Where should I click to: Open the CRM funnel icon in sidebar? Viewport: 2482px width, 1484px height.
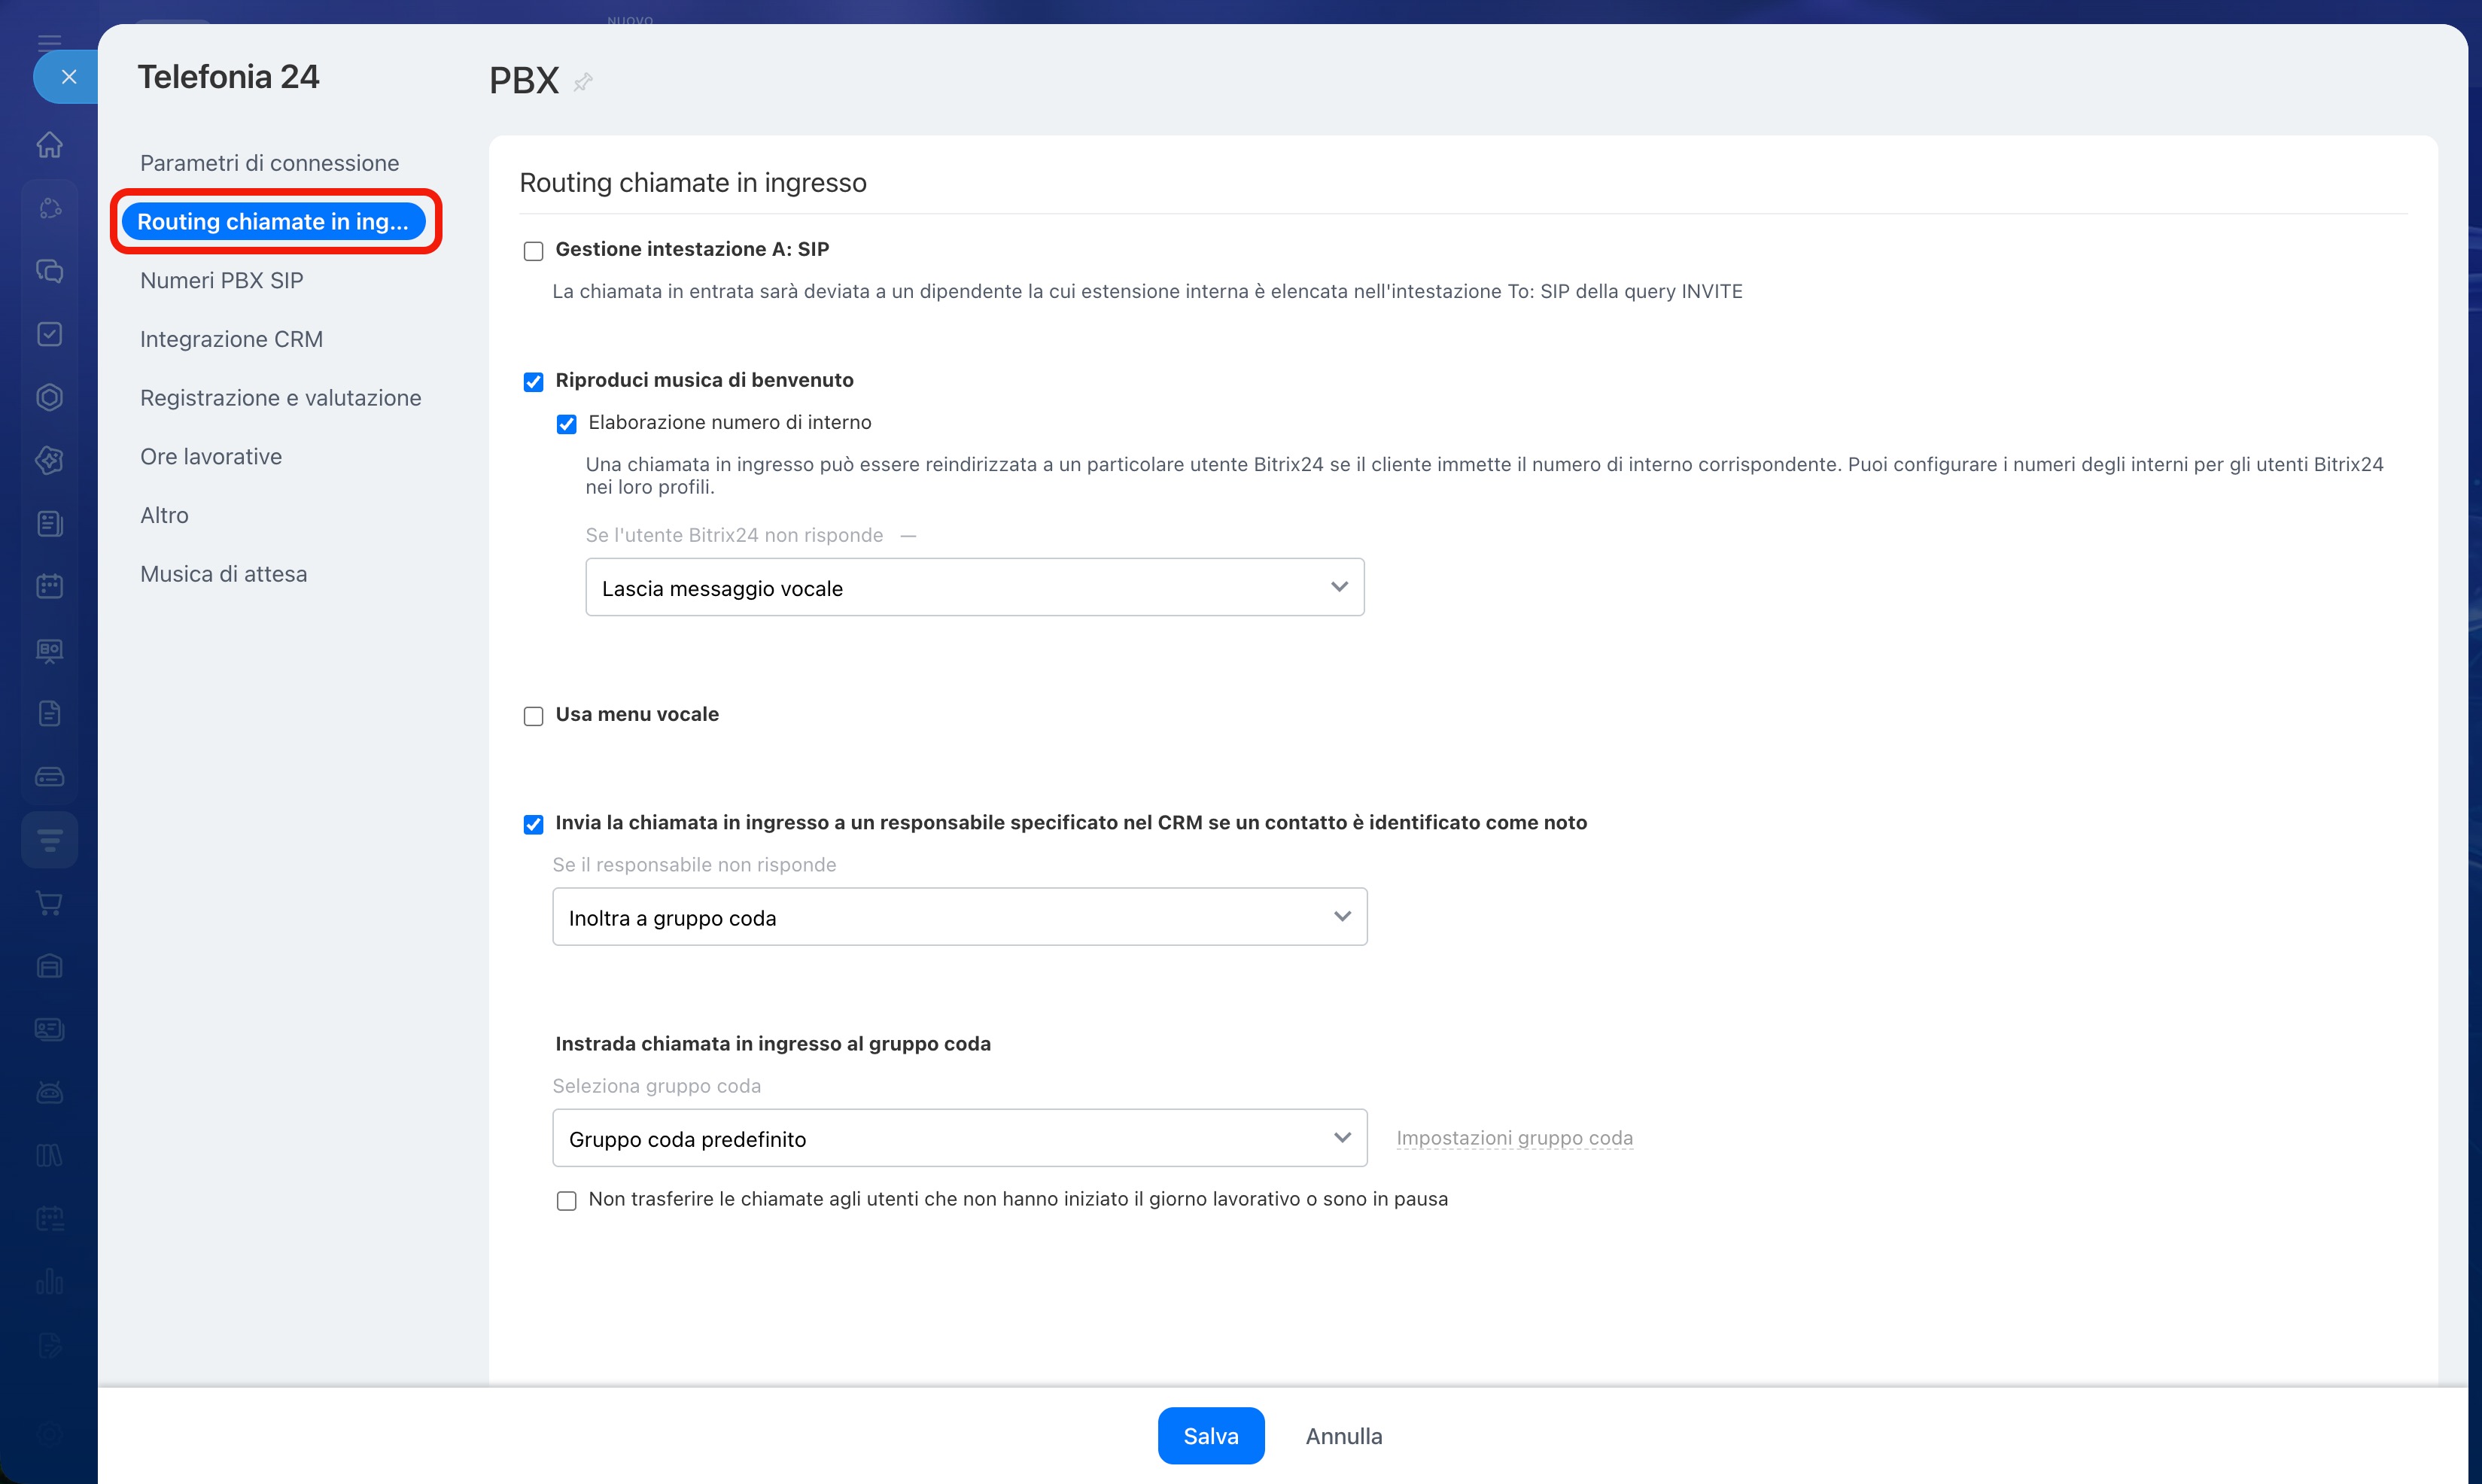pyautogui.click(x=49, y=839)
